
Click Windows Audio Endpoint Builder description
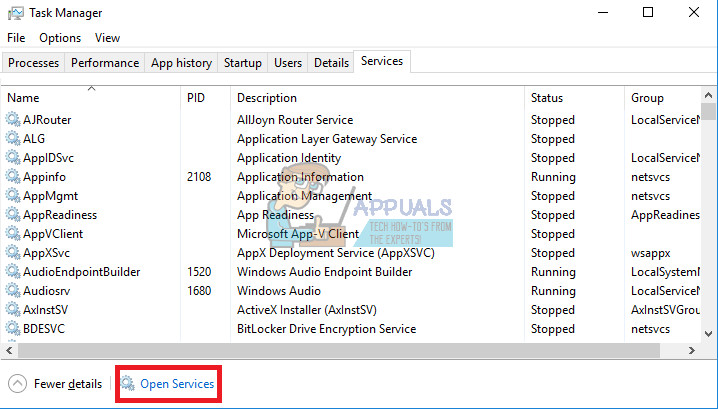pyautogui.click(x=325, y=272)
